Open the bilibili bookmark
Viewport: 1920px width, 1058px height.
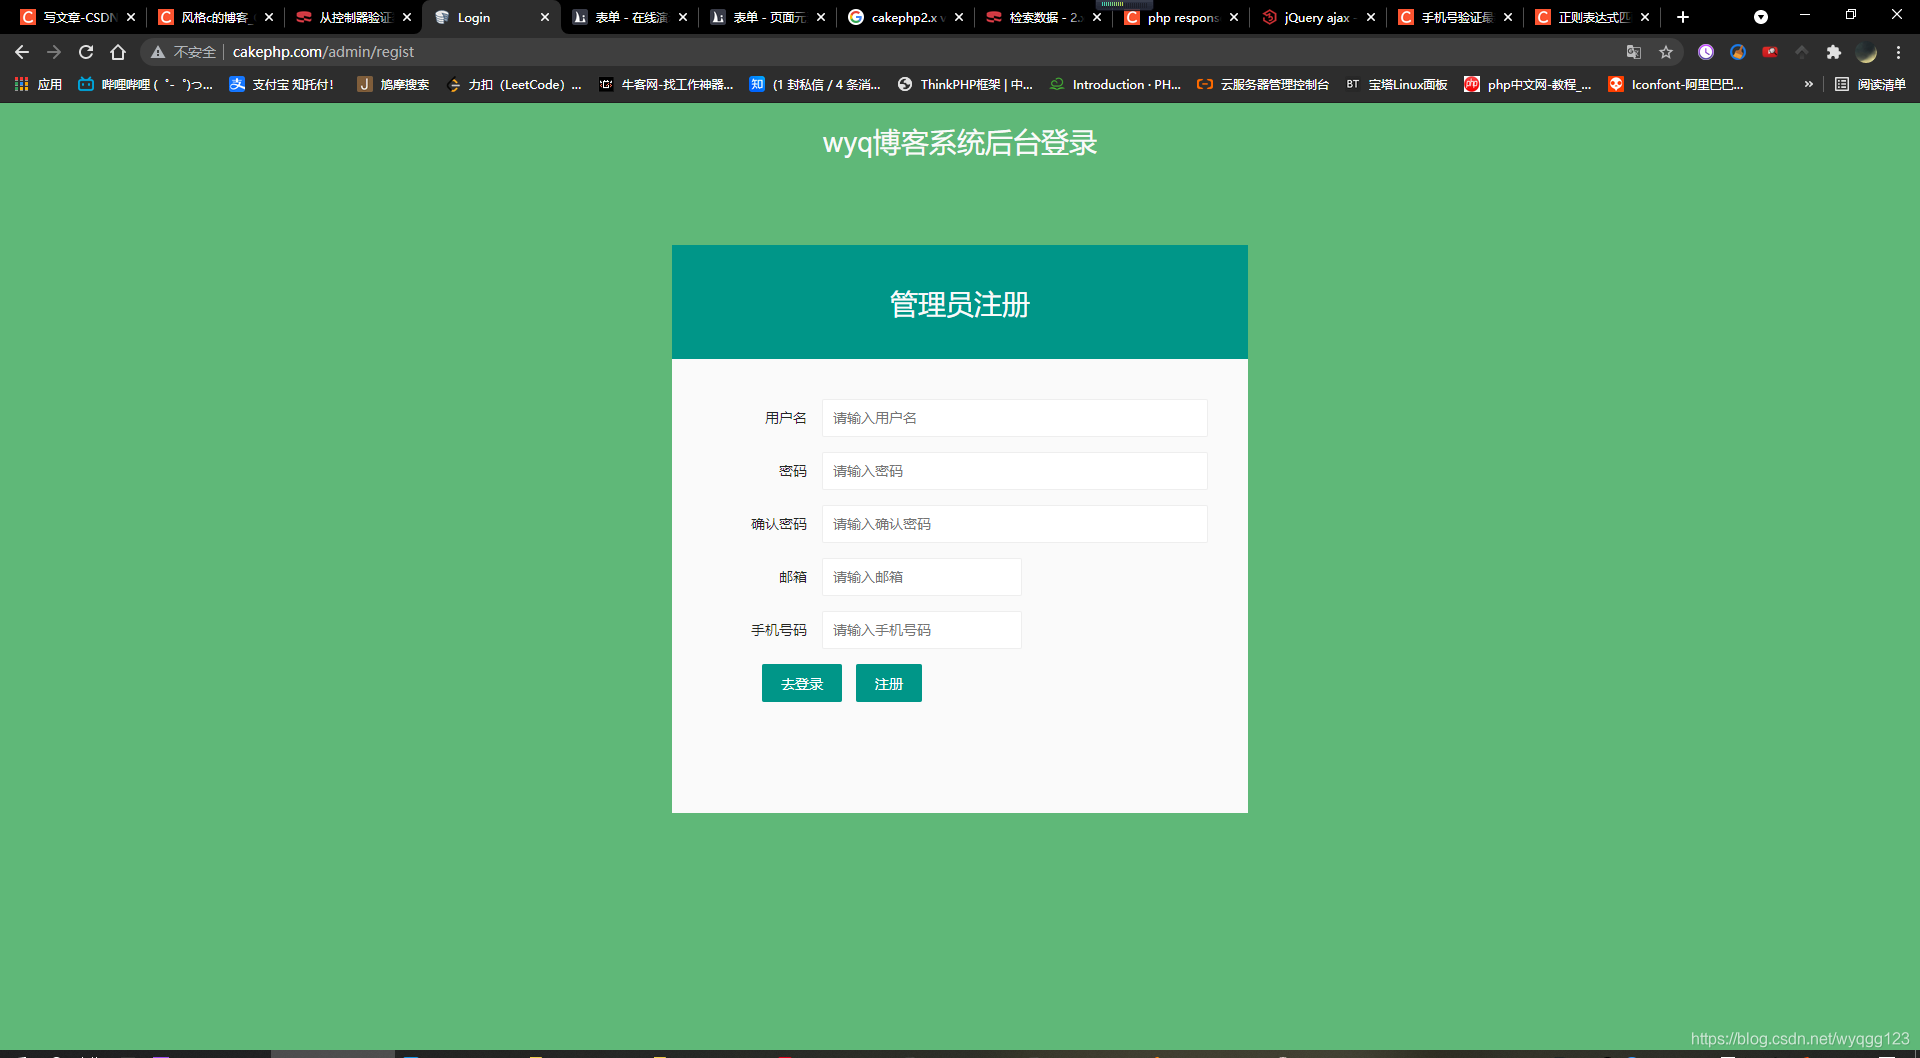pyautogui.click(x=145, y=85)
